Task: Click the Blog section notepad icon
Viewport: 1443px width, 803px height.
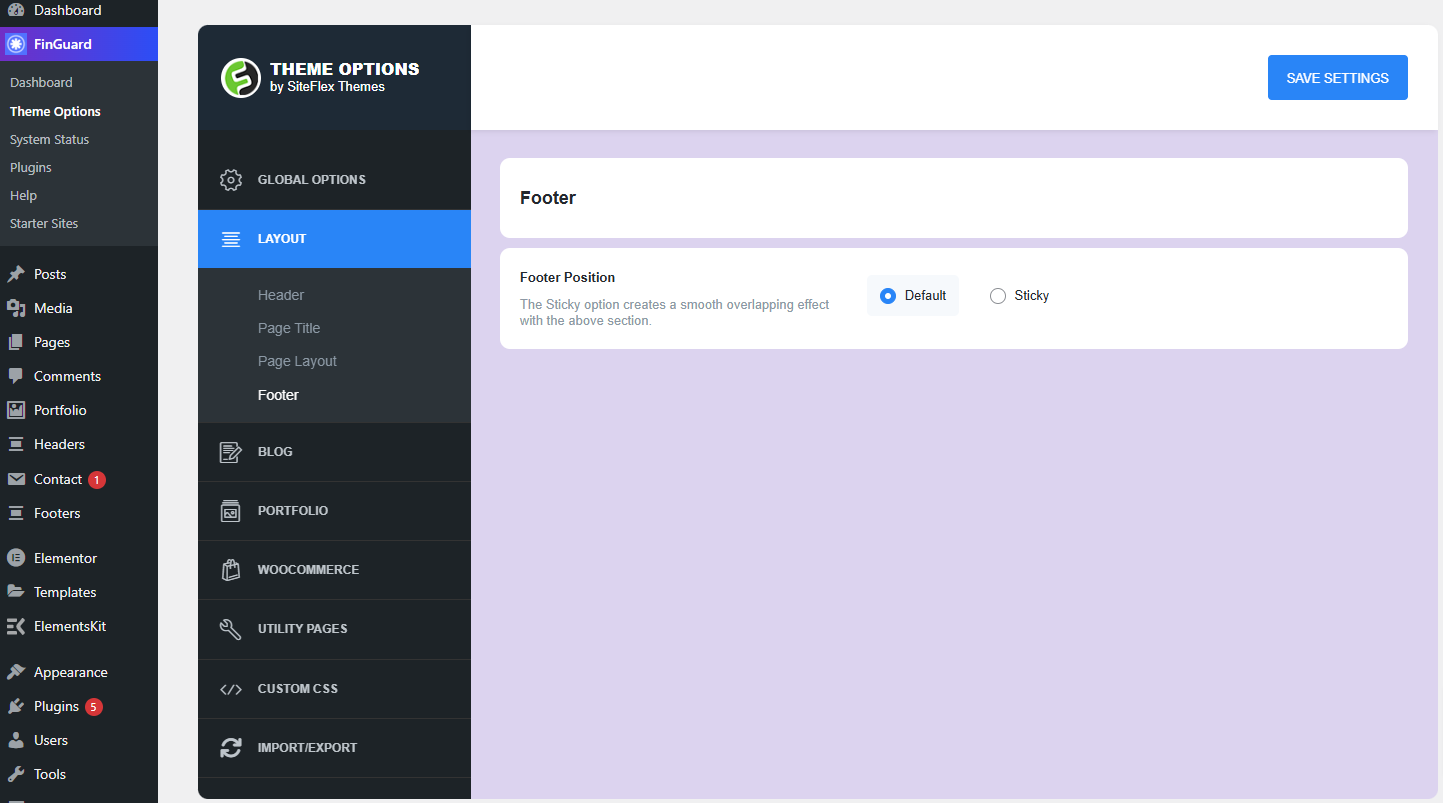Action: click(231, 452)
